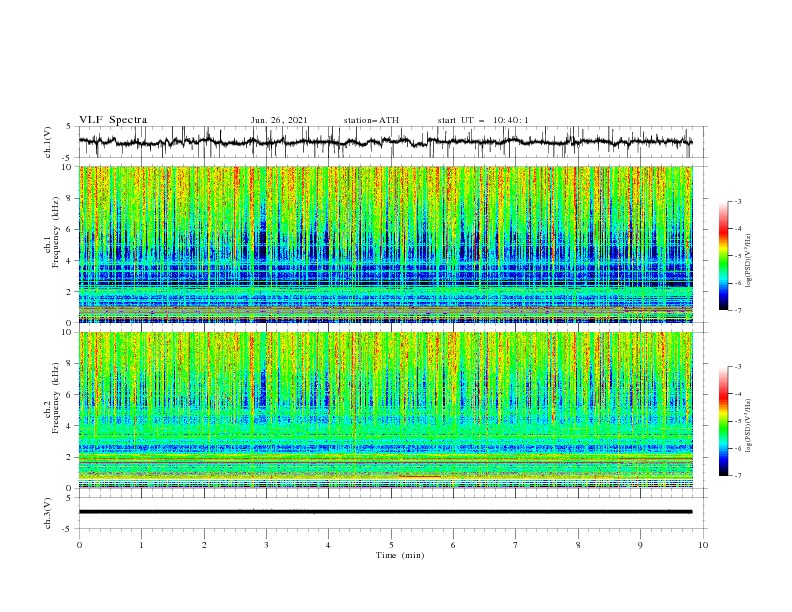Click the "-7" value on the ch.2 colorbar
The width and height of the screenshot is (792, 612).
pyautogui.click(x=737, y=476)
